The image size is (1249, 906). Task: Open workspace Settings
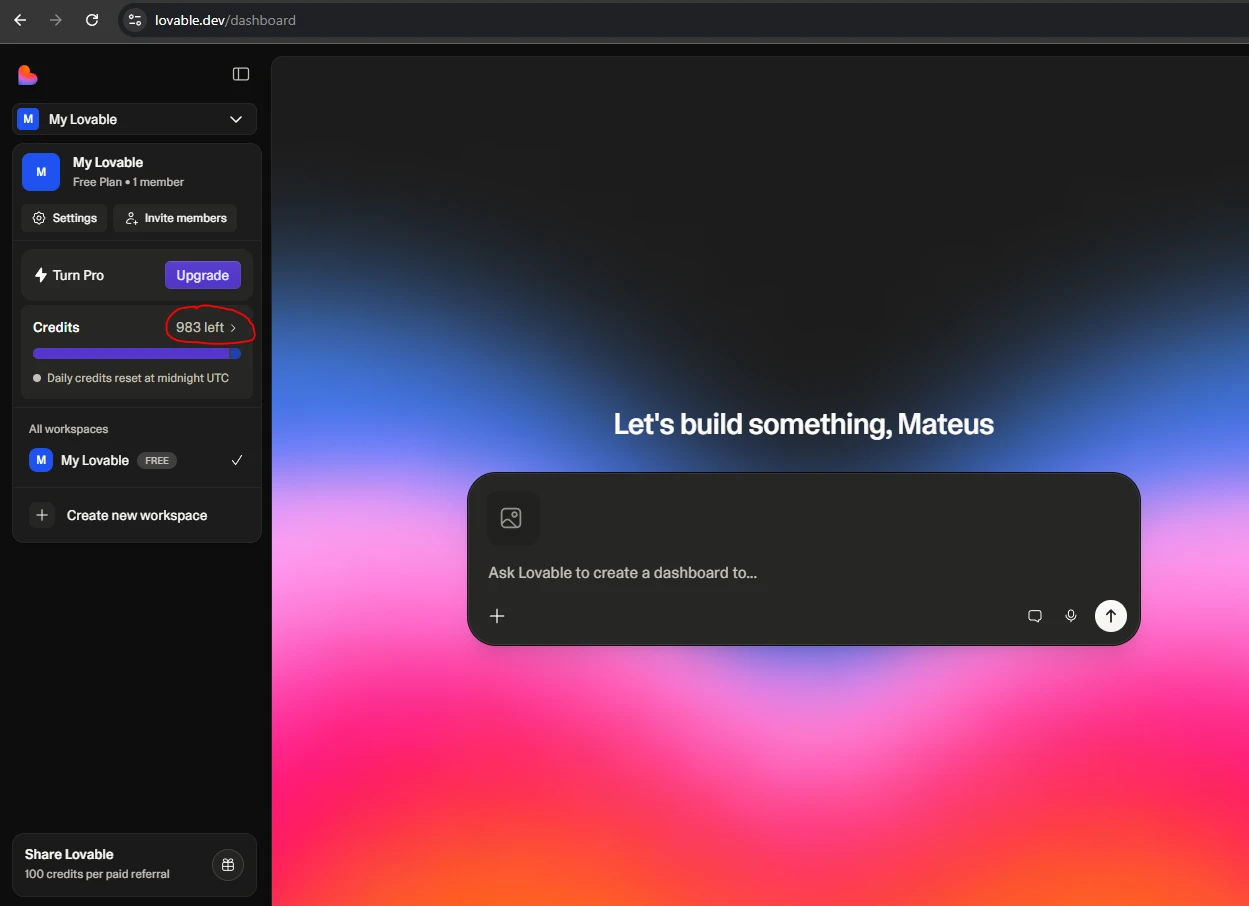click(64, 218)
